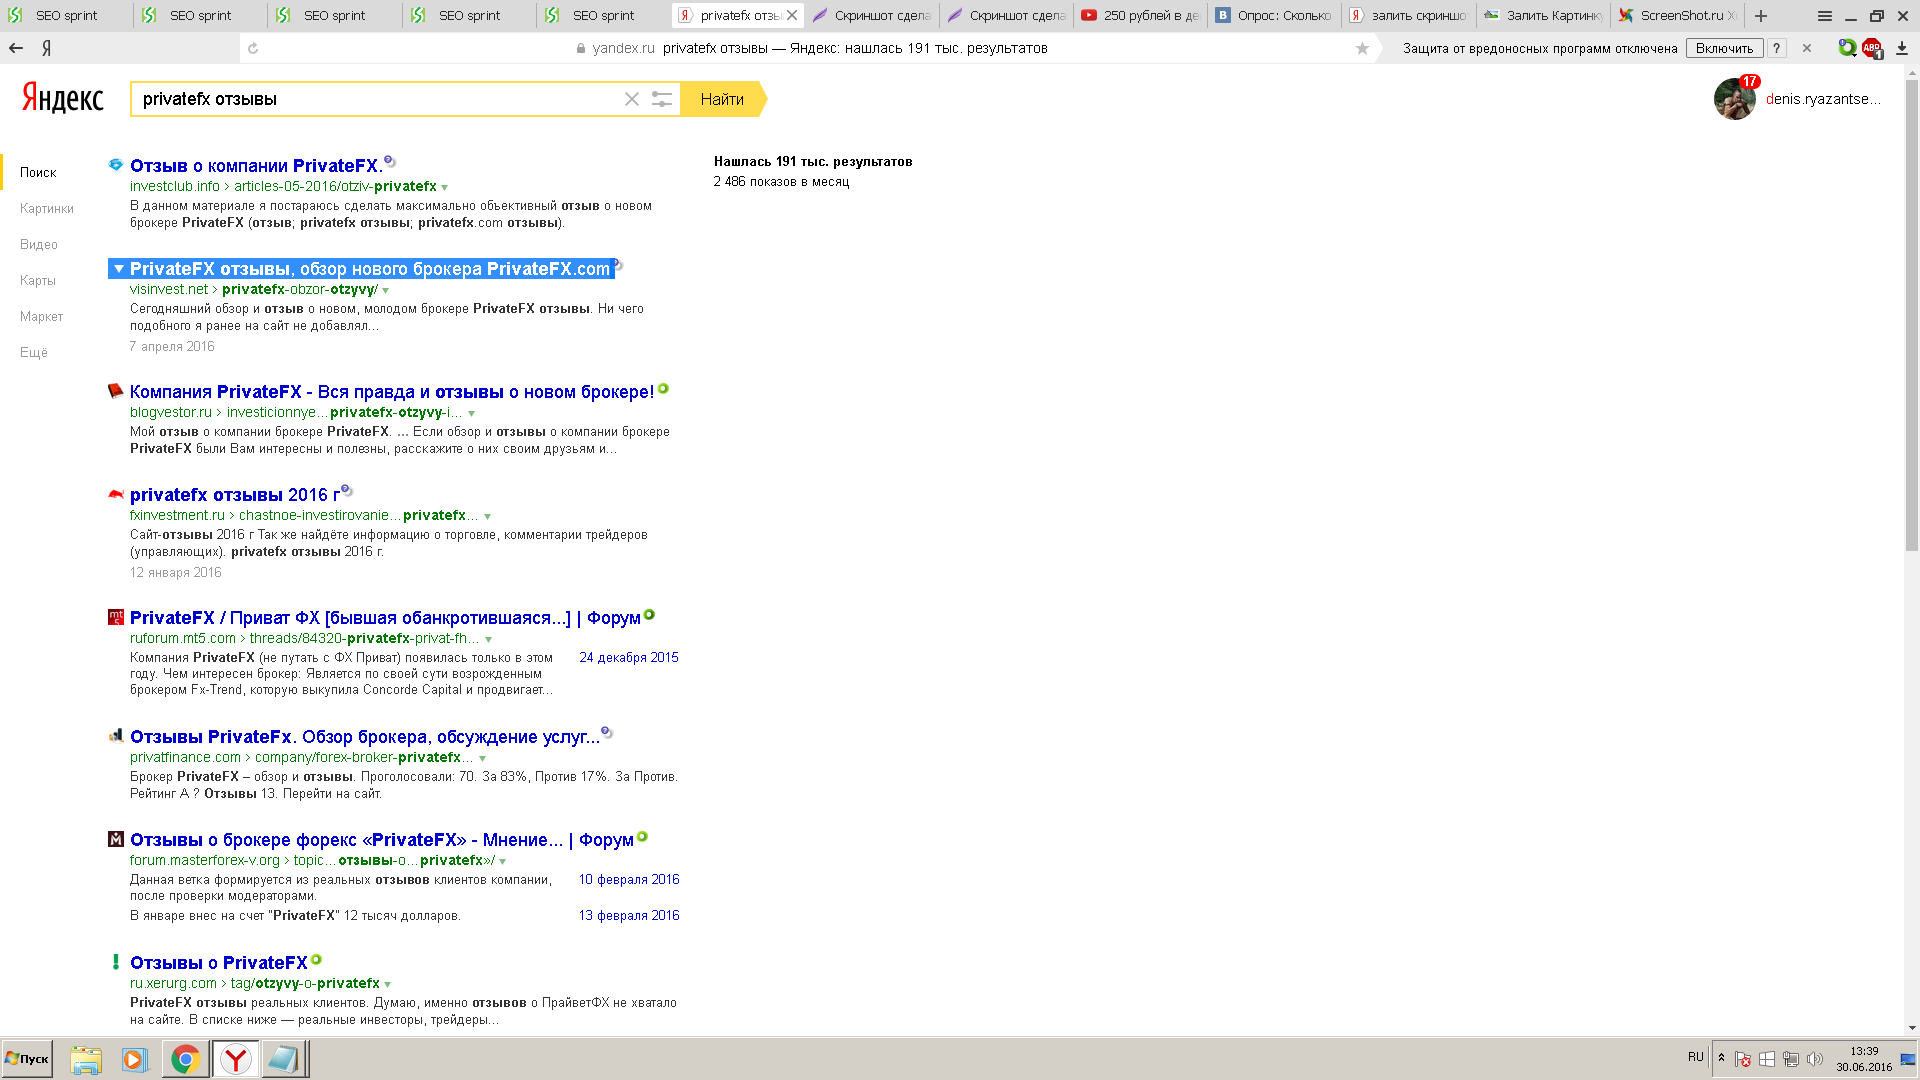Click the page vertical scrollbar thumb

(1911, 315)
